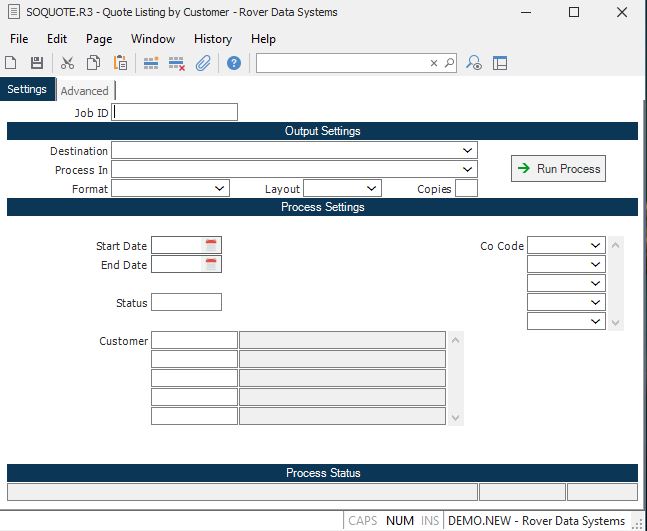This screenshot has height=531, width=647.
Task: Expand the first Co Code dropdown
Action: (x=596, y=245)
